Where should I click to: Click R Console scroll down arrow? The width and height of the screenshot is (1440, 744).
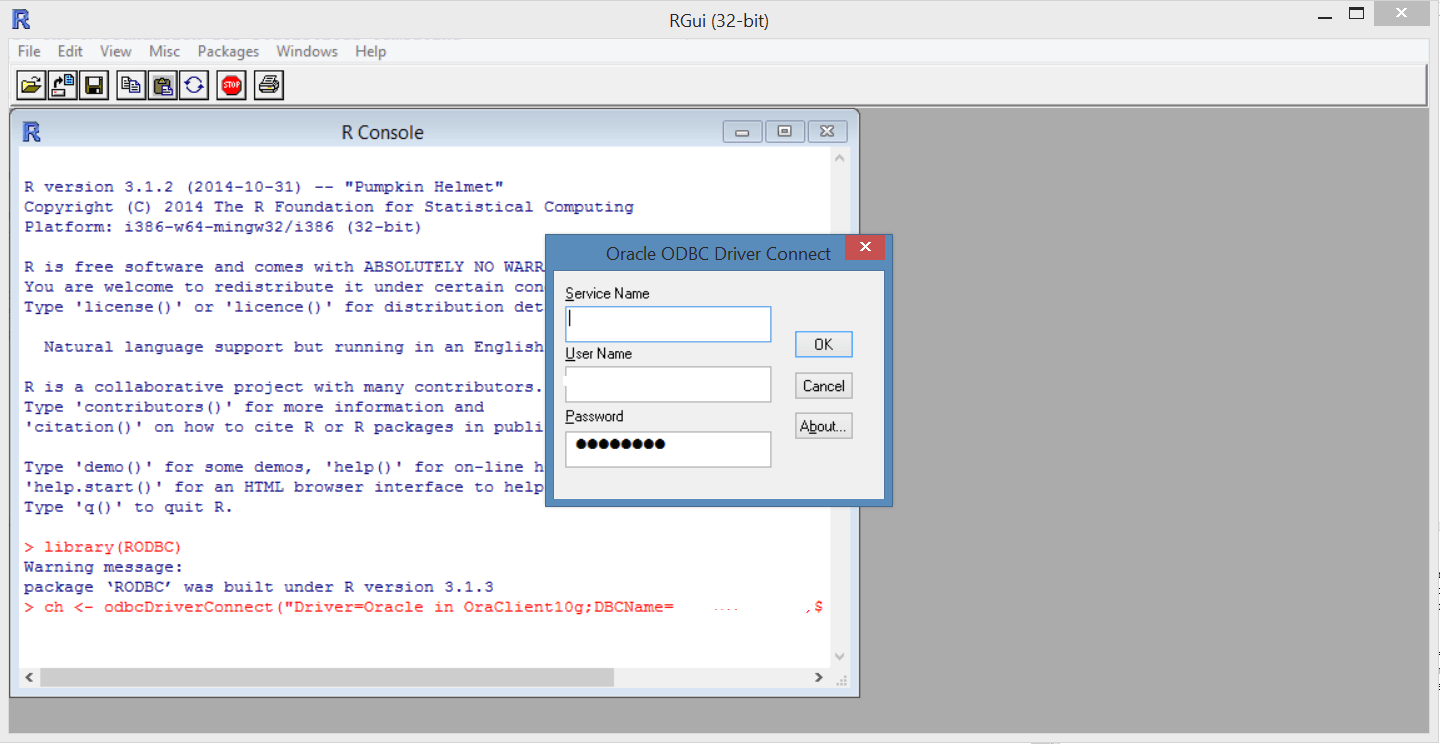tap(839, 656)
